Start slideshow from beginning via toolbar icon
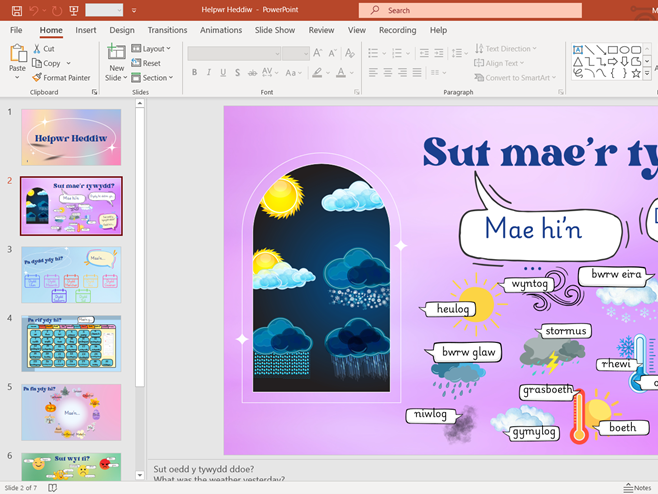The height and width of the screenshot is (494, 658). (73, 10)
